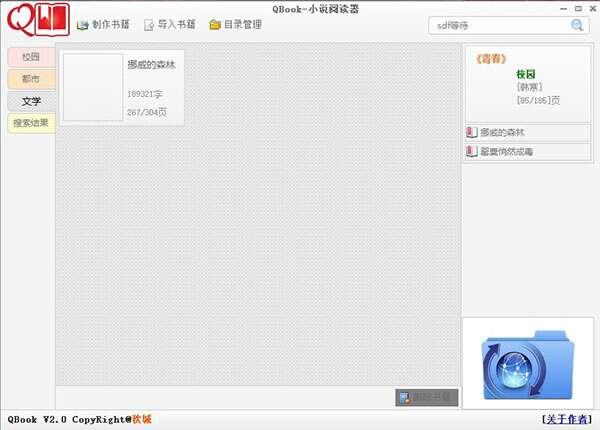Maximize the QBook window
Image resolution: width=600 pixels, height=430 pixels.
tap(579, 8)
